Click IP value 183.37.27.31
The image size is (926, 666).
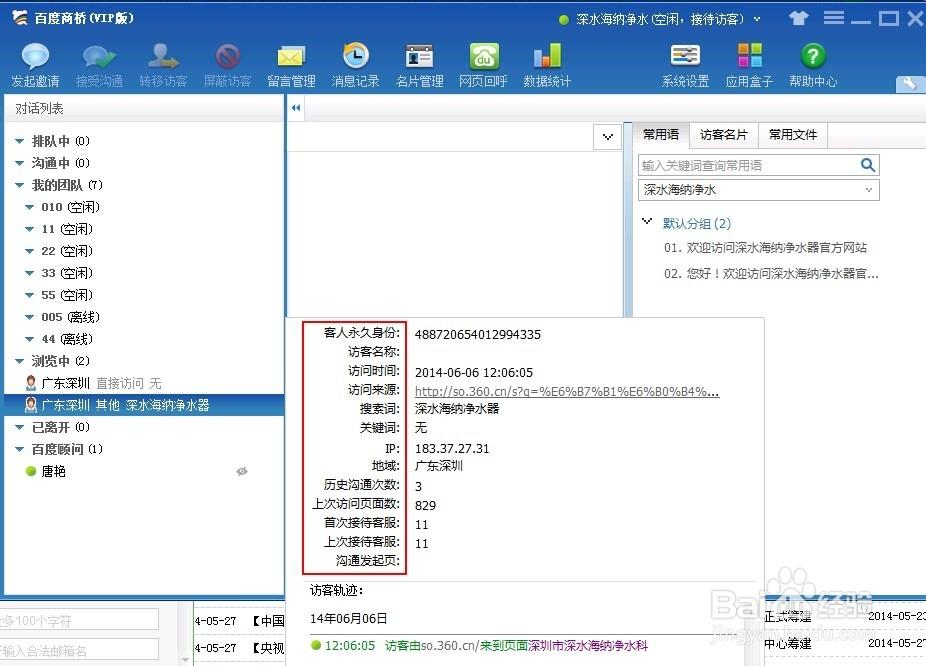coord(452,449)
